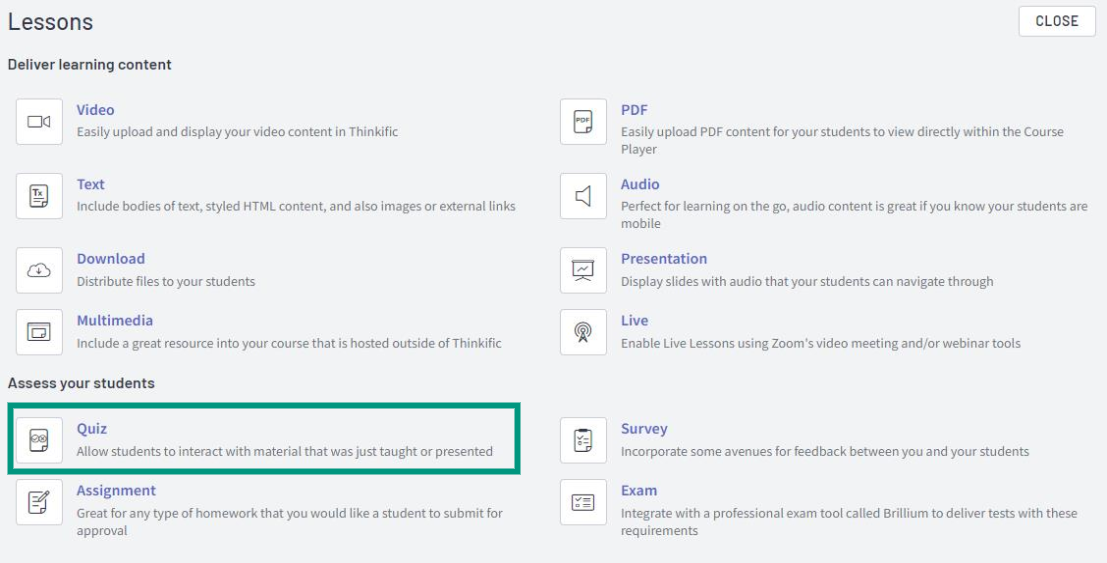Close the Lessons panel
This screenshot has width=1107, height=563.
1057,21
